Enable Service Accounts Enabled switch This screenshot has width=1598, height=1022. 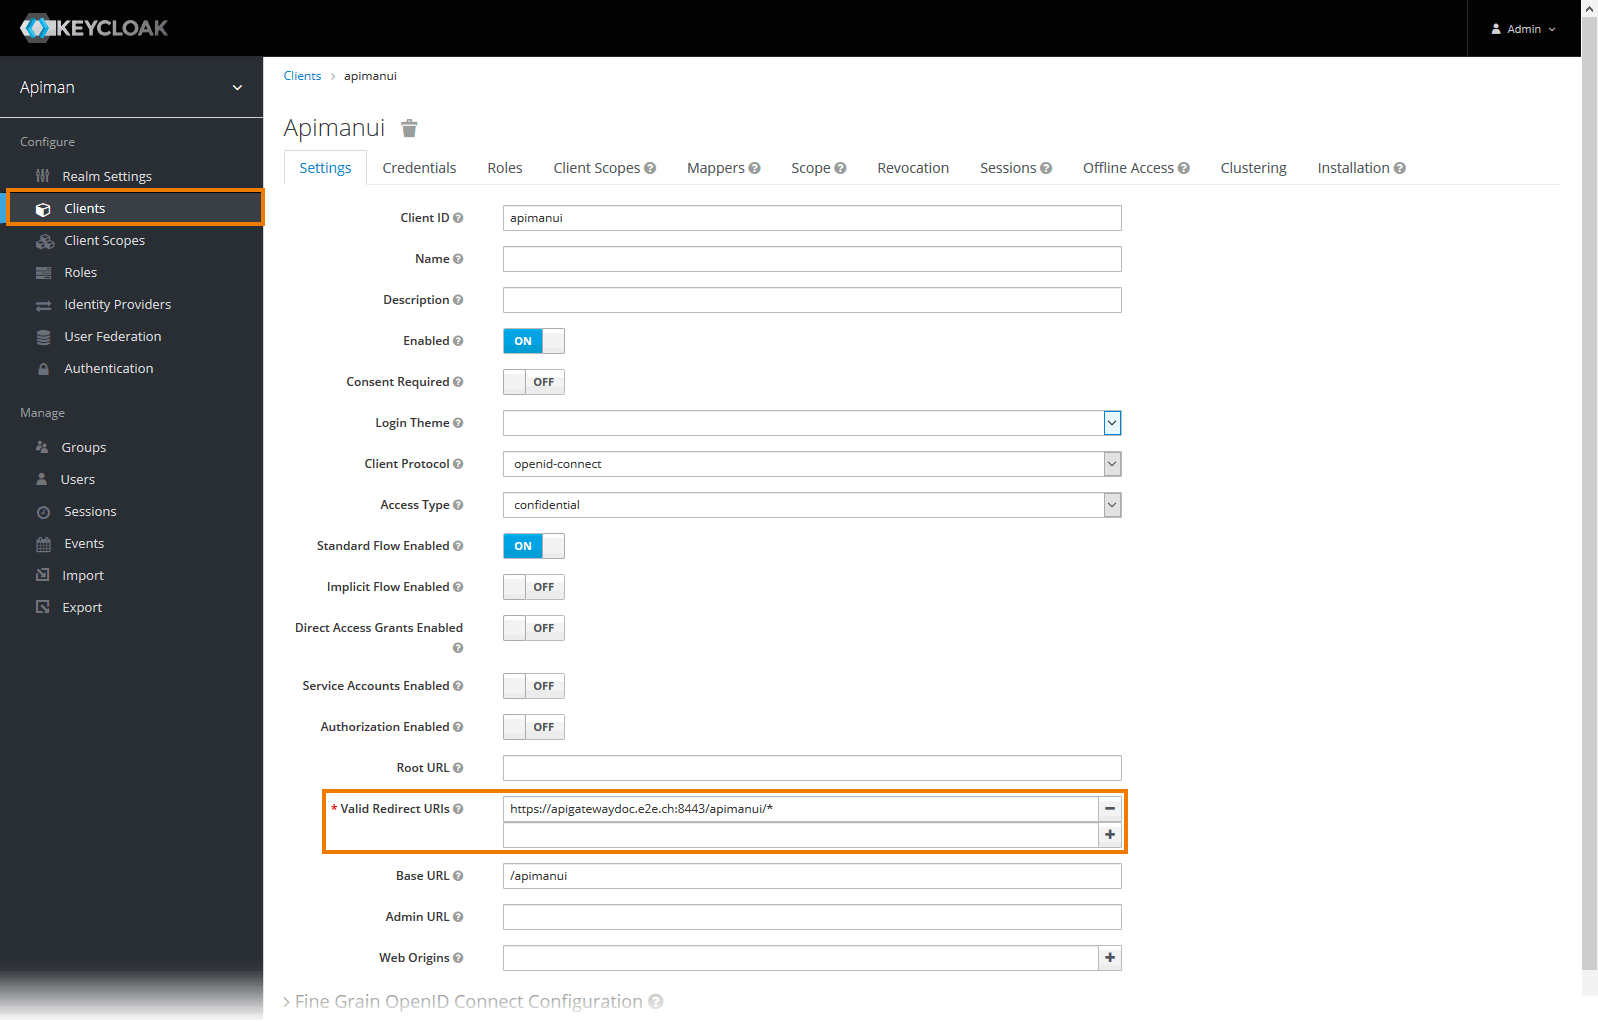[533, 686]
